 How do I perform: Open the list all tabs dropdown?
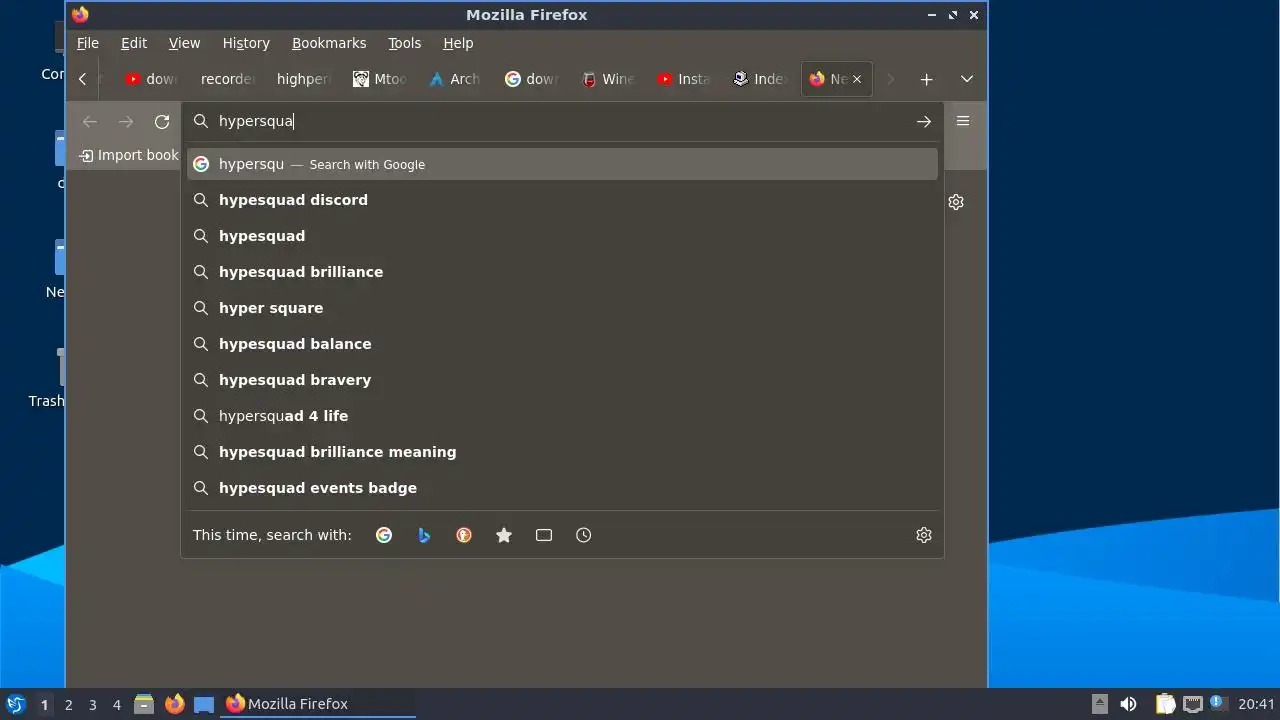coord(967,79)
